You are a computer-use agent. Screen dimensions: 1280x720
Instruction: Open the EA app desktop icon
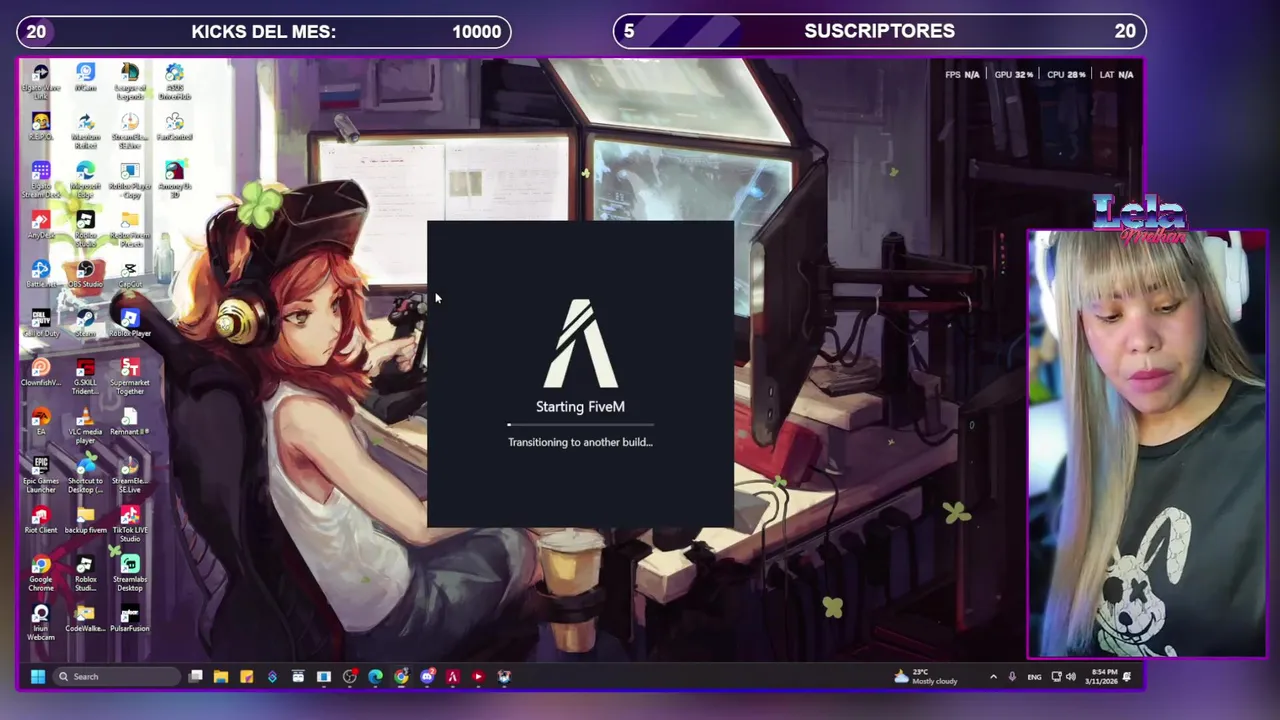point(40,421)
